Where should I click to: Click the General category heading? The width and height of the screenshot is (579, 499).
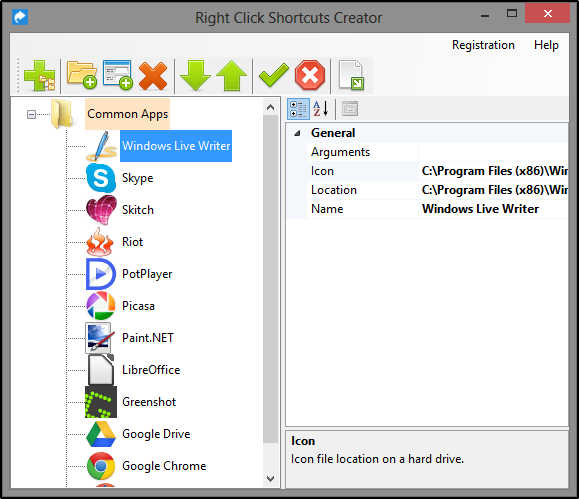tap(333, 133)
